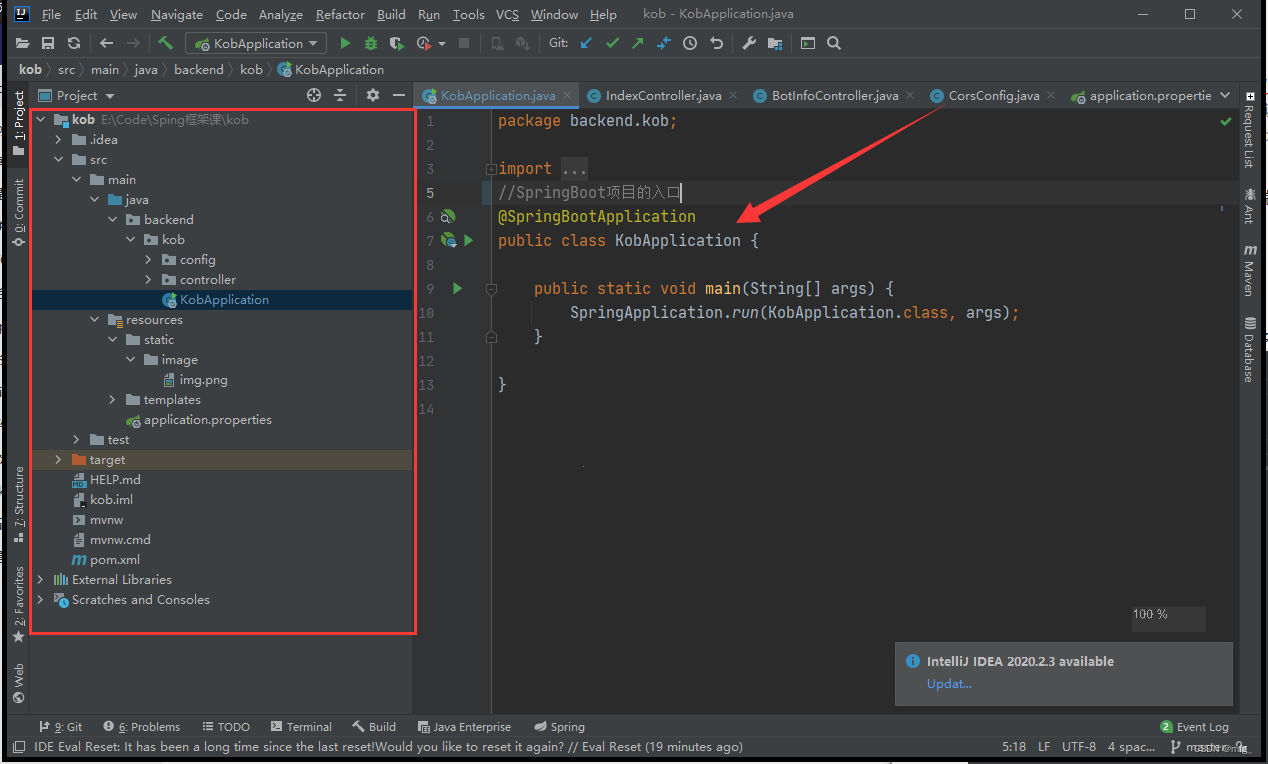Click the Save All toolbar icon
The image size is (1268, 764).
(48, 43)
